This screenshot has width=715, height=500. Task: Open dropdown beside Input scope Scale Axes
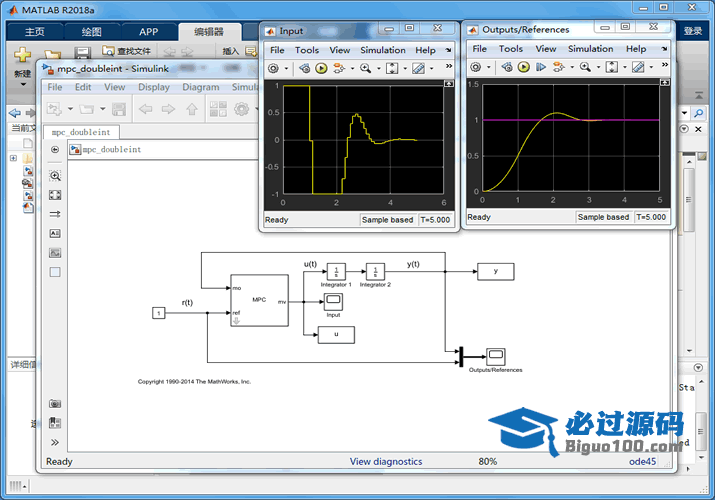(x=405, y=68)
